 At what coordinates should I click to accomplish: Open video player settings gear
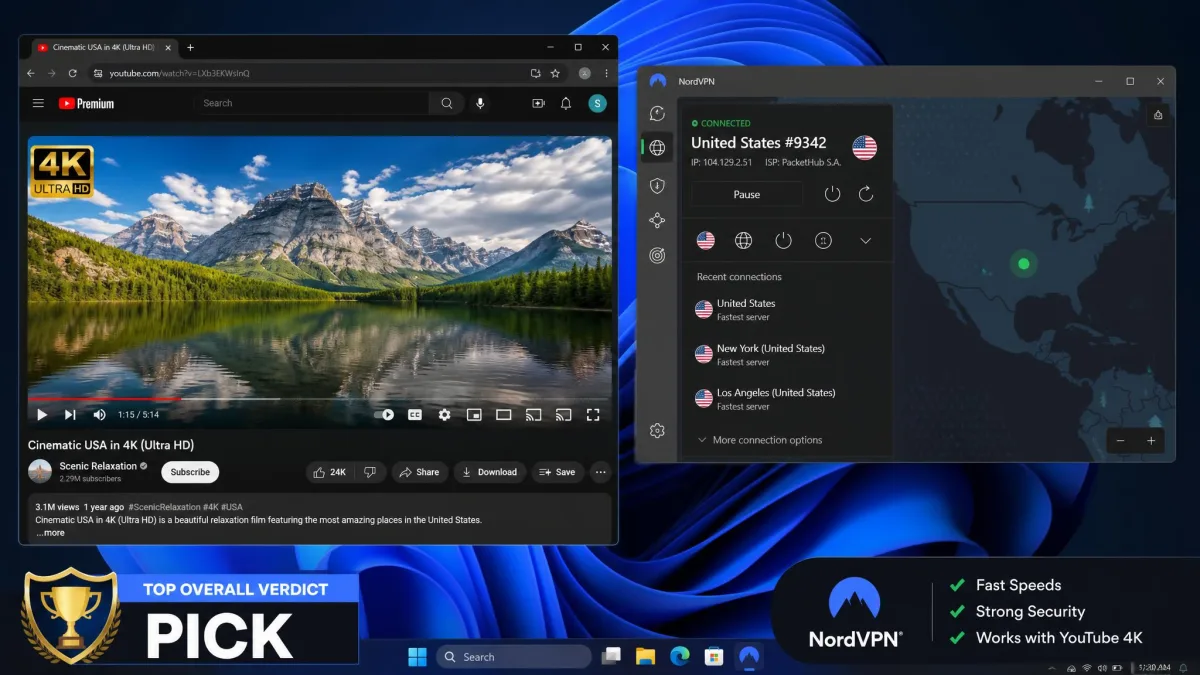[x=444, y=414]
